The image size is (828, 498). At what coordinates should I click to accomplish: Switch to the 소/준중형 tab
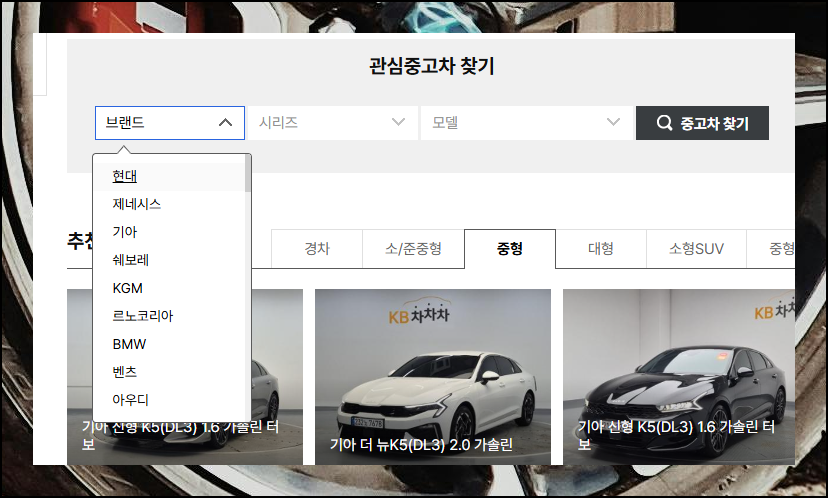(x=413, y=249)
